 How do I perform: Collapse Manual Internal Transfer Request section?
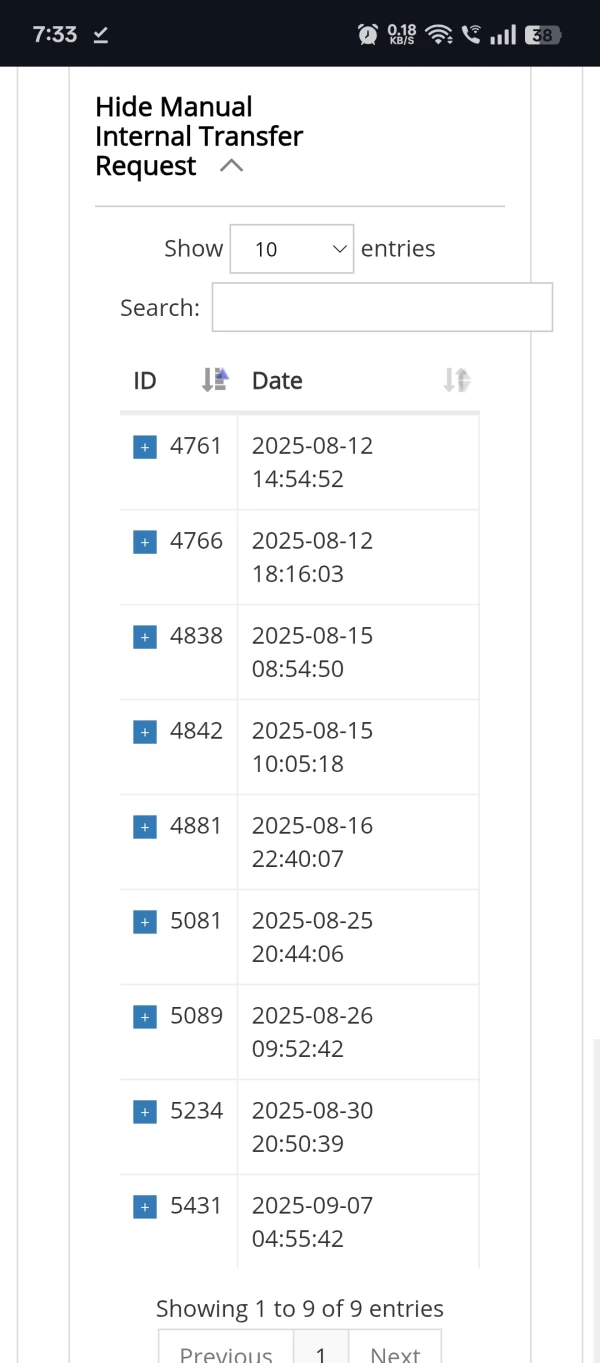click(x=231, y=166)
